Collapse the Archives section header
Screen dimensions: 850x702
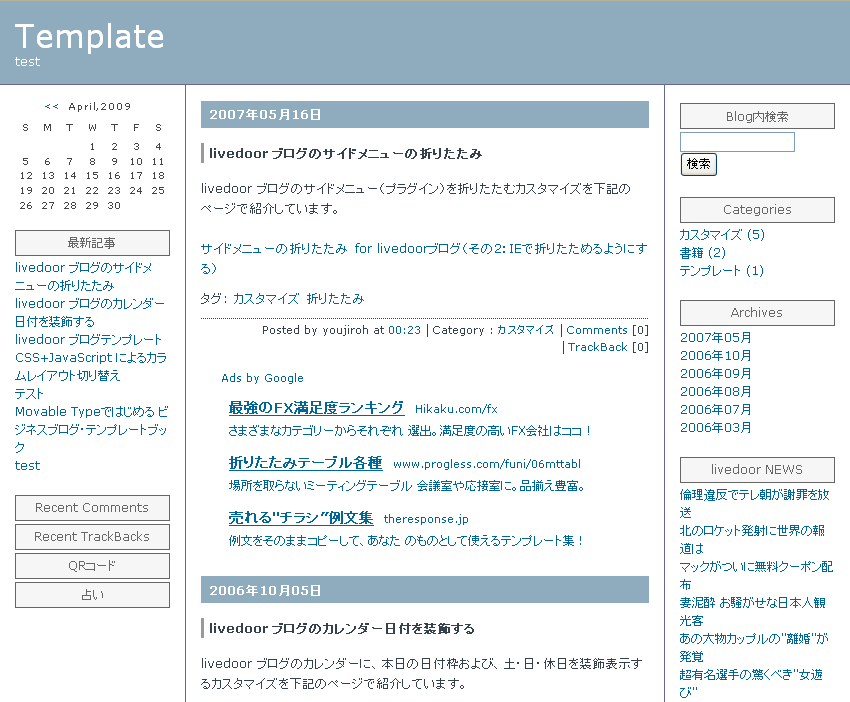757,313
